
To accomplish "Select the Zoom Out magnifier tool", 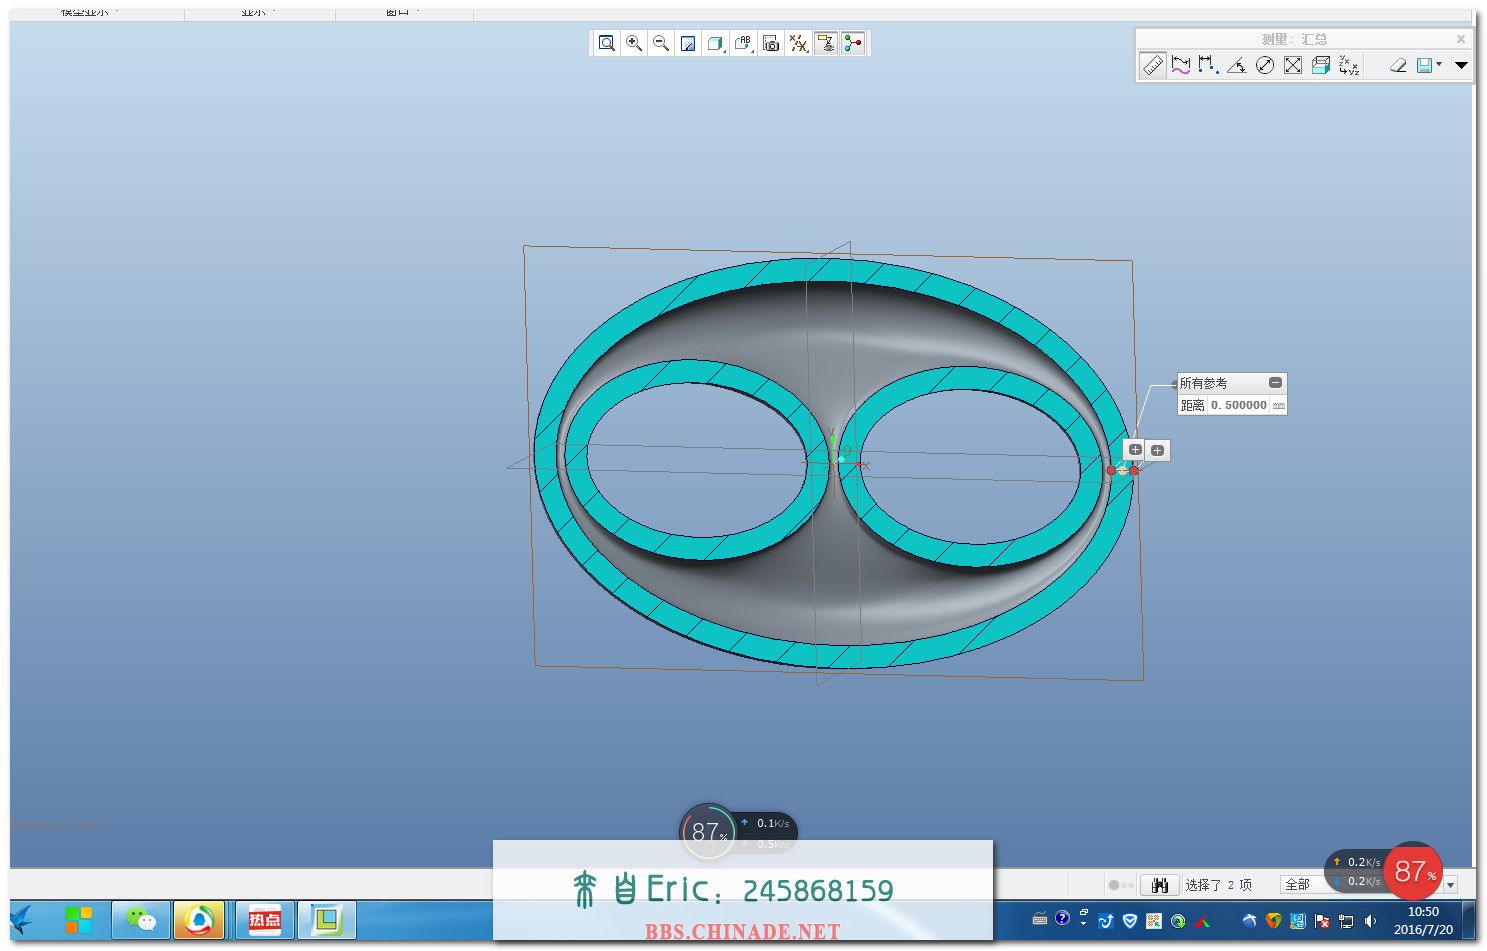I will click(661, 43).
